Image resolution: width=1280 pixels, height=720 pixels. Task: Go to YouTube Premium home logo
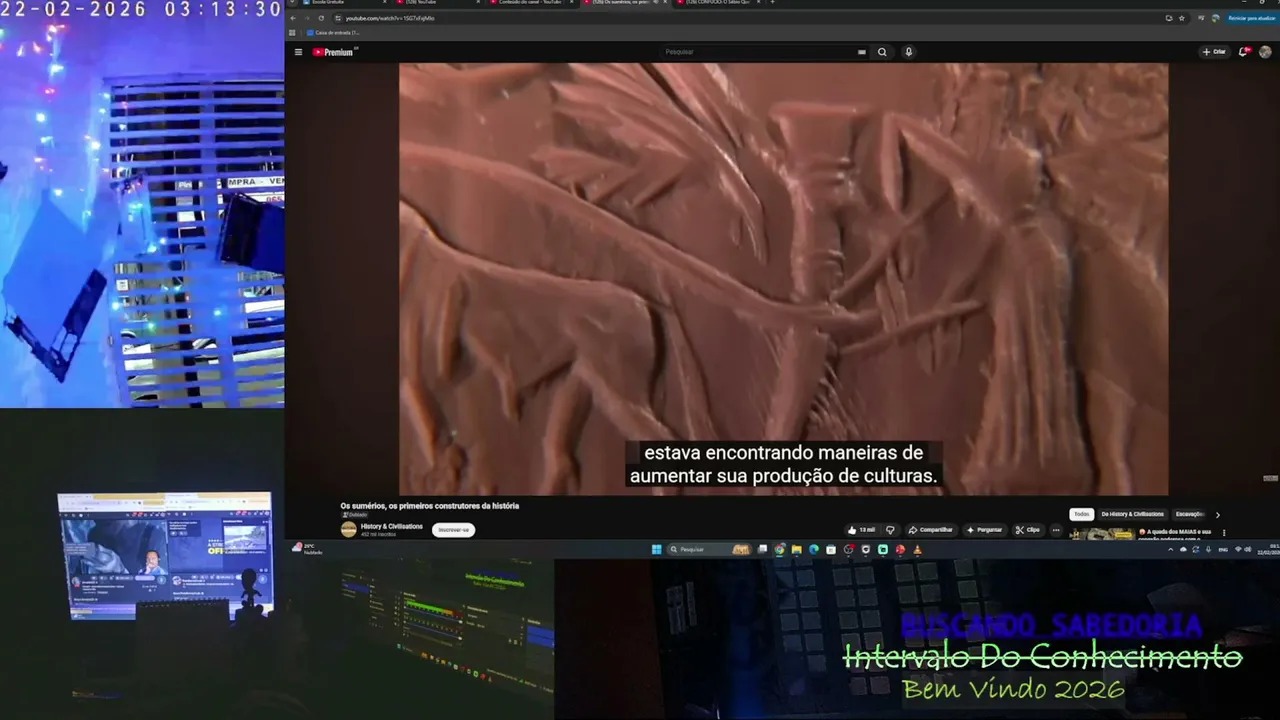pos(335,52)
